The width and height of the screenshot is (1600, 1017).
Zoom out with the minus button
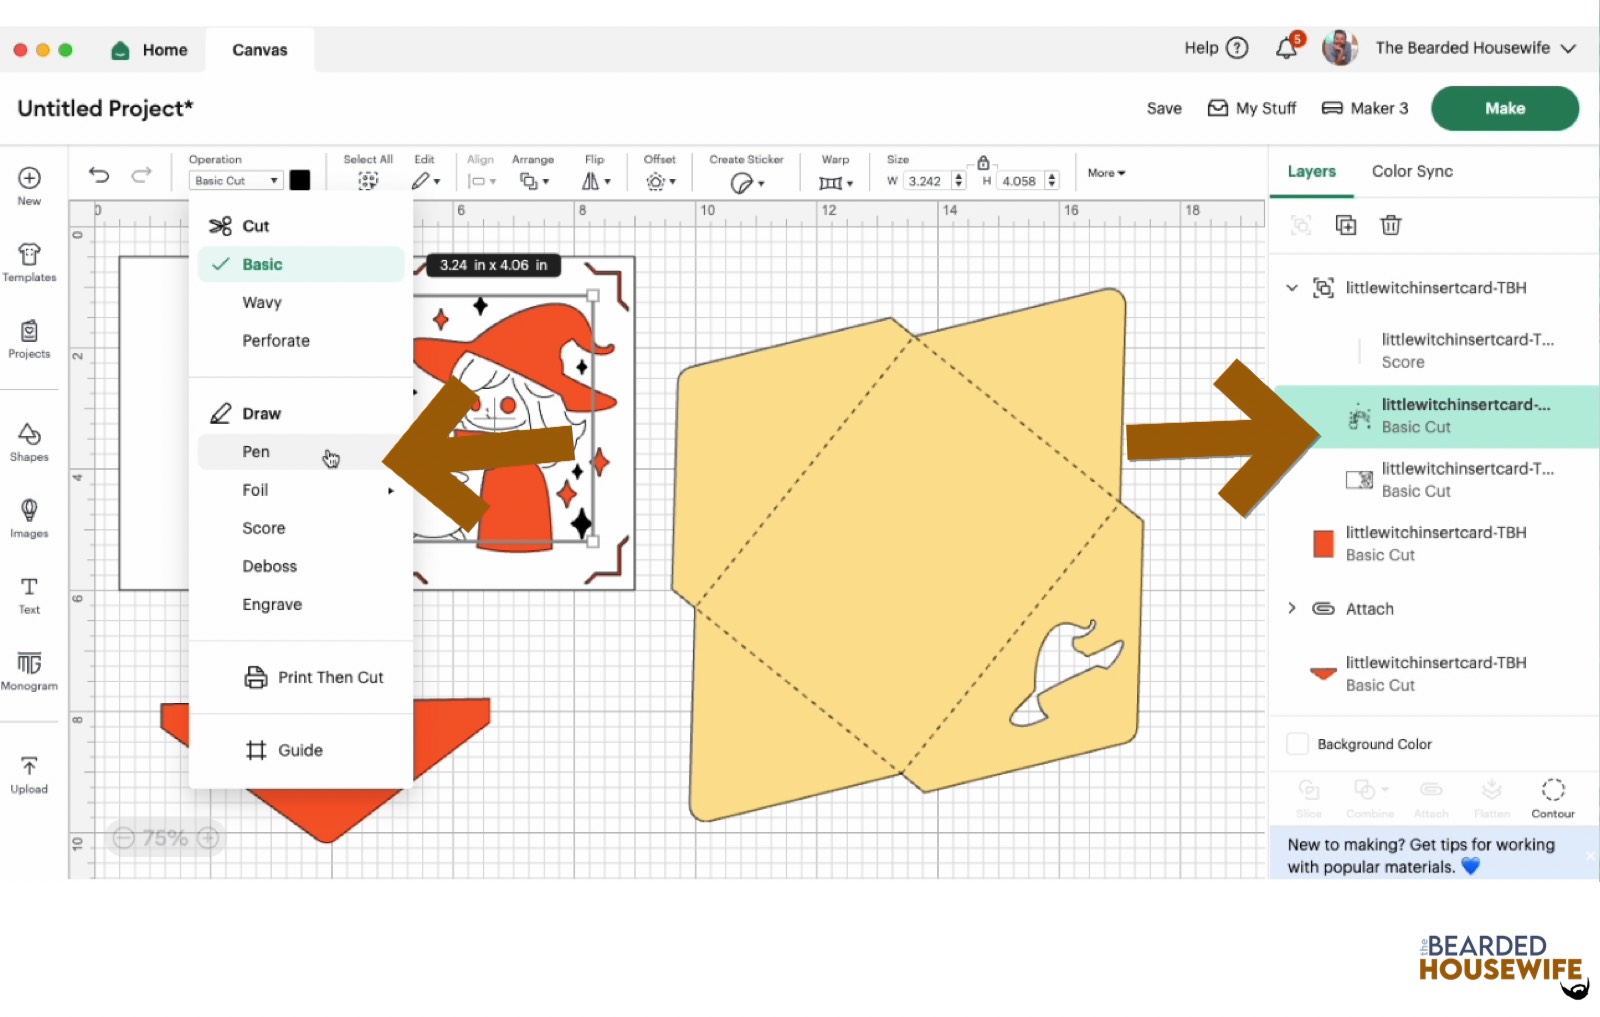click(123, 838)
